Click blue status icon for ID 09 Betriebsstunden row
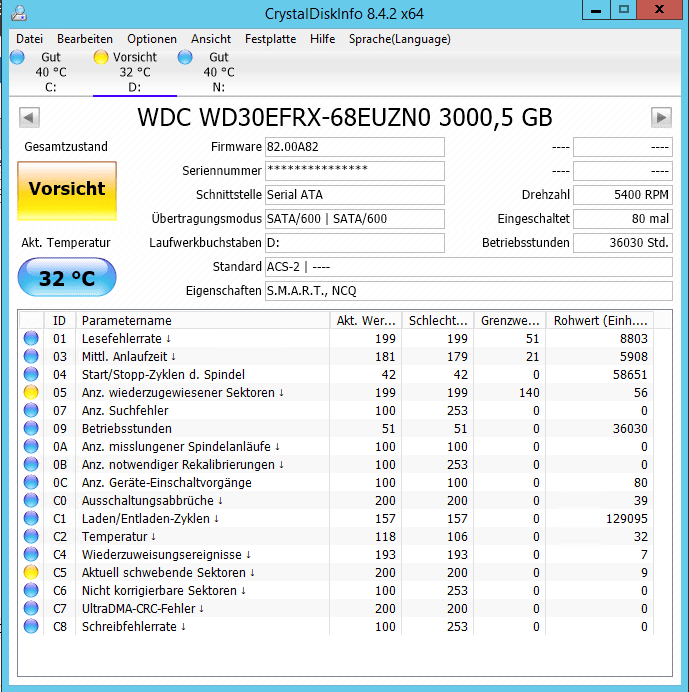Viewport: 689px width, 692px height. [31, 429]
